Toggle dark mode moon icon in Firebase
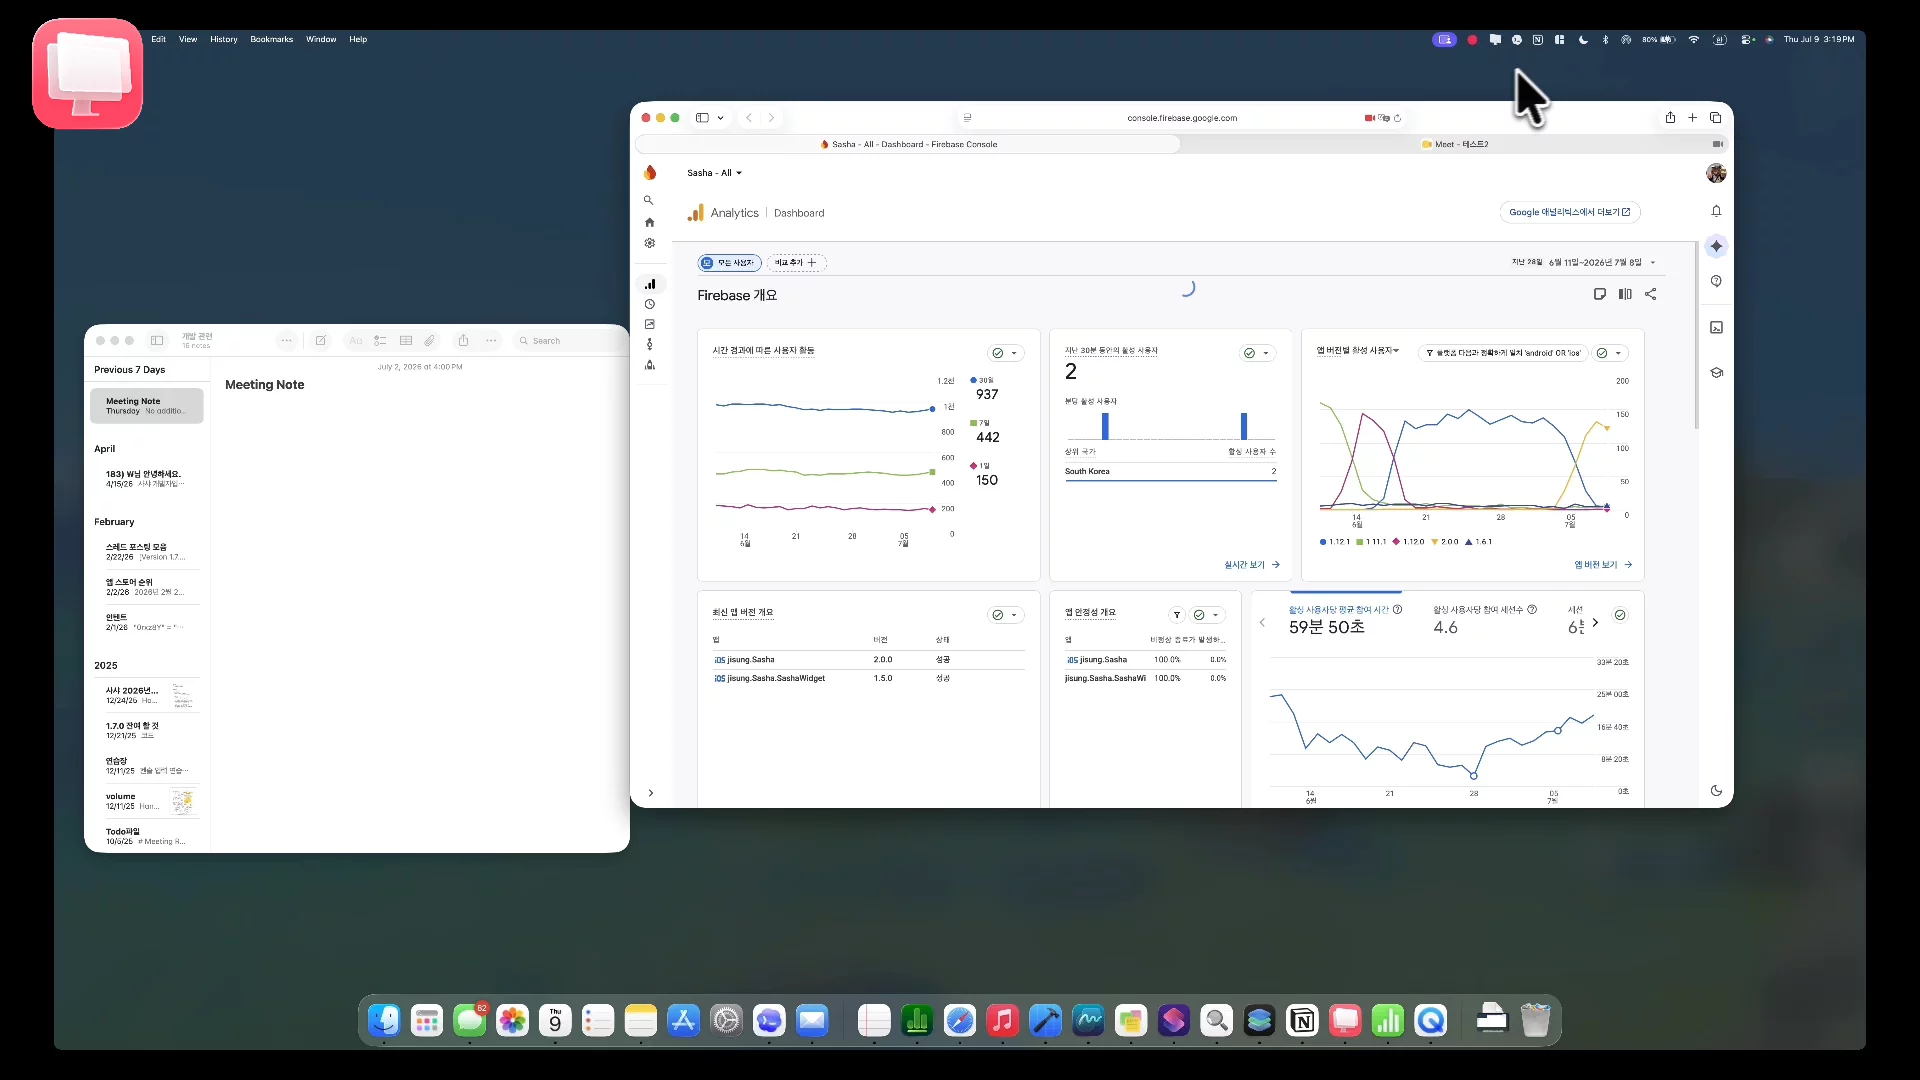Screen dimensions: 1920x1080 (1716, 790)
